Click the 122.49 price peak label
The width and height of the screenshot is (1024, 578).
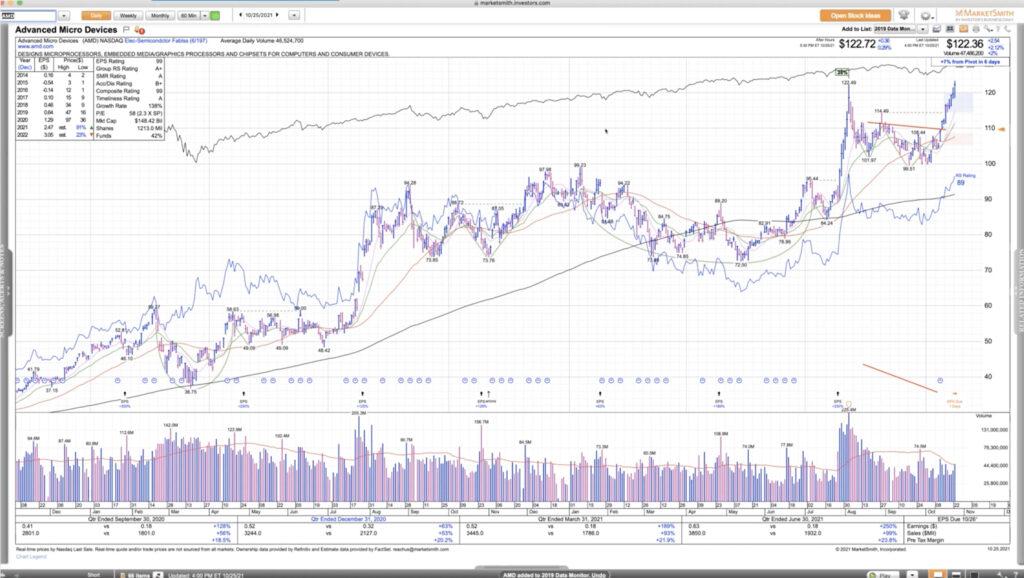pyautogui.click(x=848, y=82)
